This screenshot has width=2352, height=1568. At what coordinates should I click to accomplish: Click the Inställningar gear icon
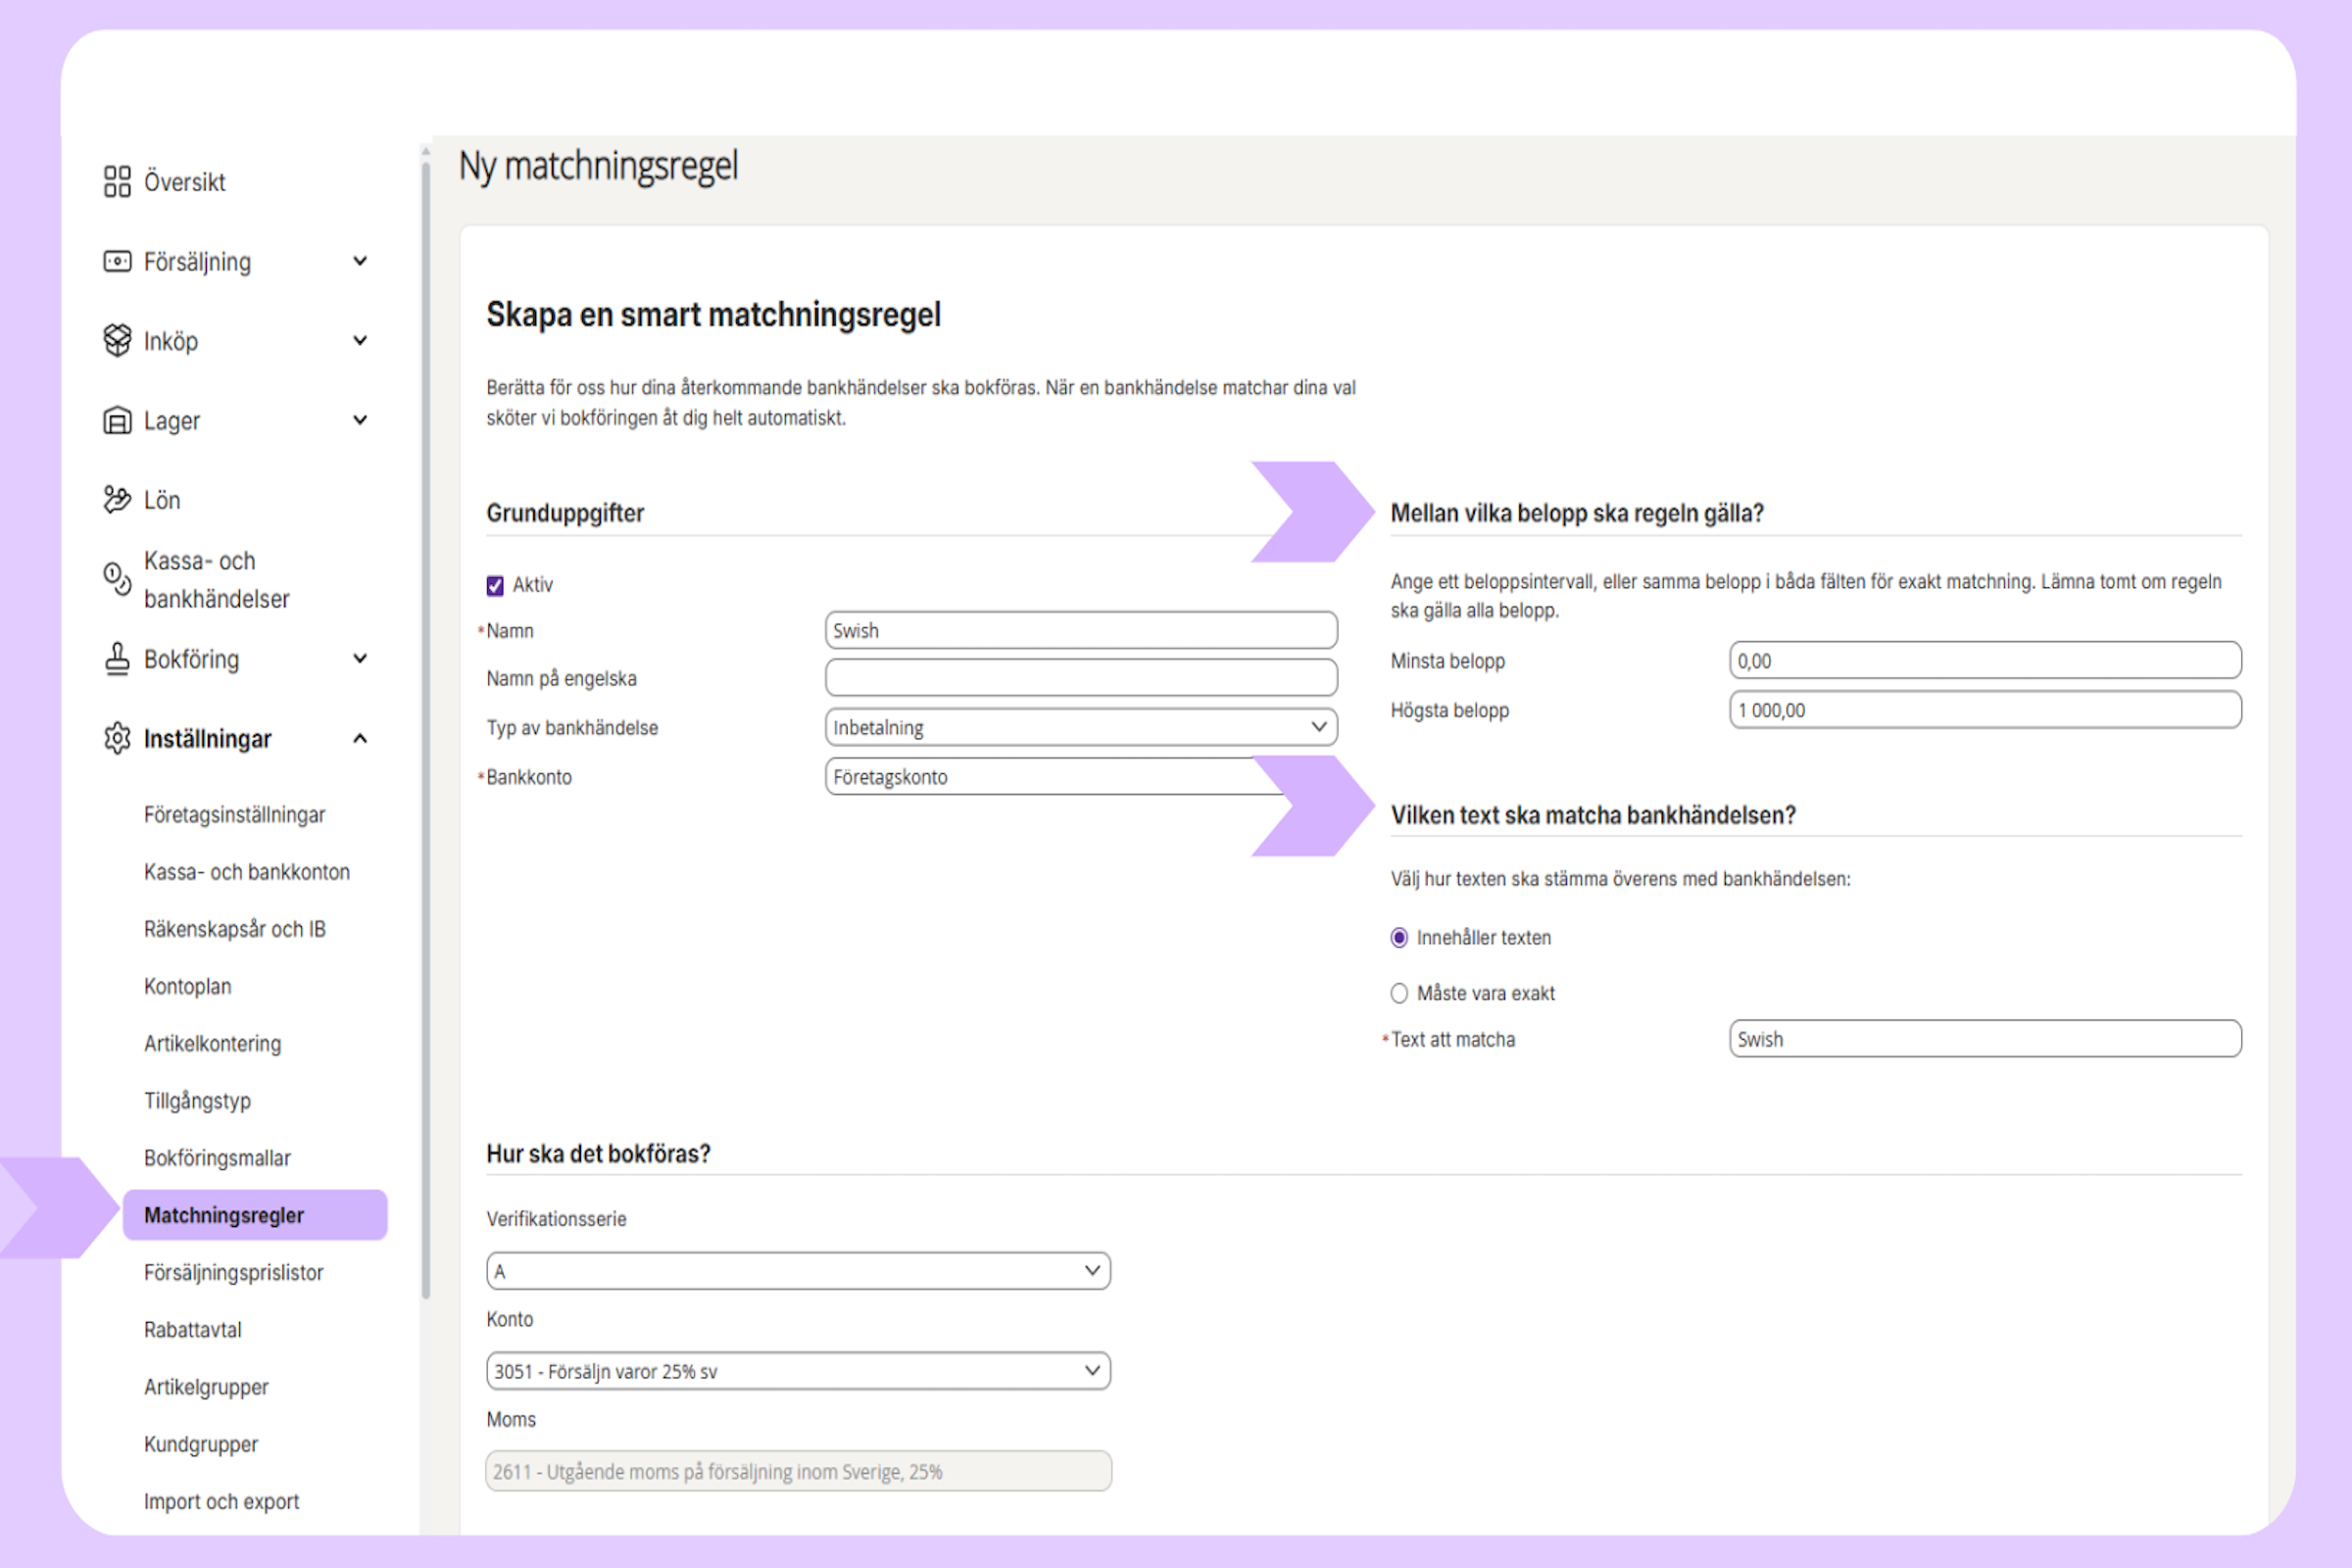(117, 738)
